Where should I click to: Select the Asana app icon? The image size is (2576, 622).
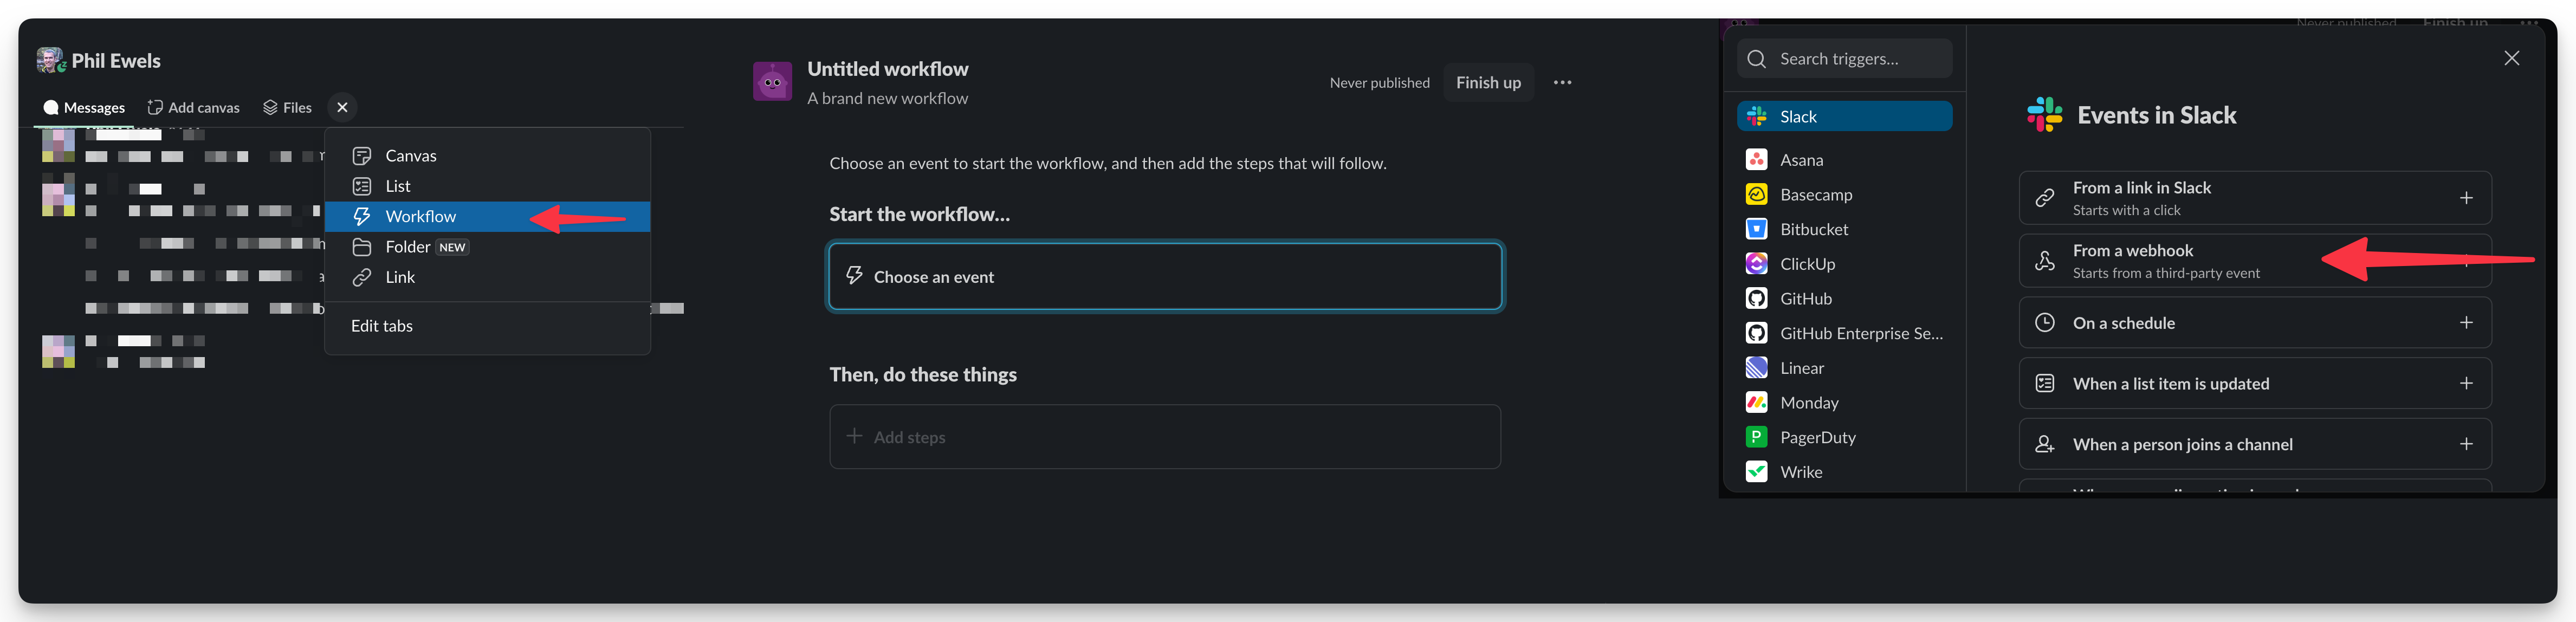1756,160
